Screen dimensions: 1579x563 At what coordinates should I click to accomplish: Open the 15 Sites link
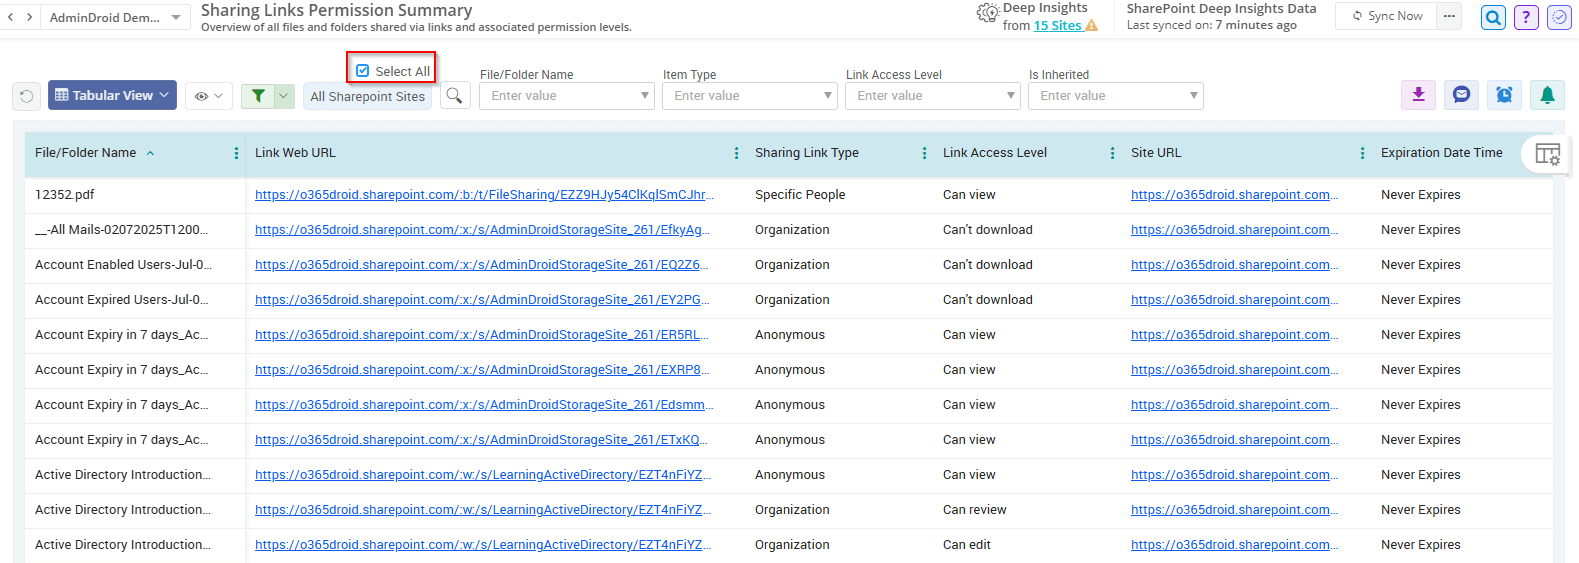coord(1057,25)
